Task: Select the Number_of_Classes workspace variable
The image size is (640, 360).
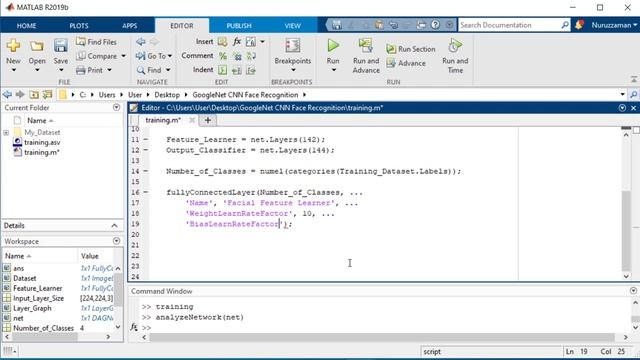Action: 43,328
